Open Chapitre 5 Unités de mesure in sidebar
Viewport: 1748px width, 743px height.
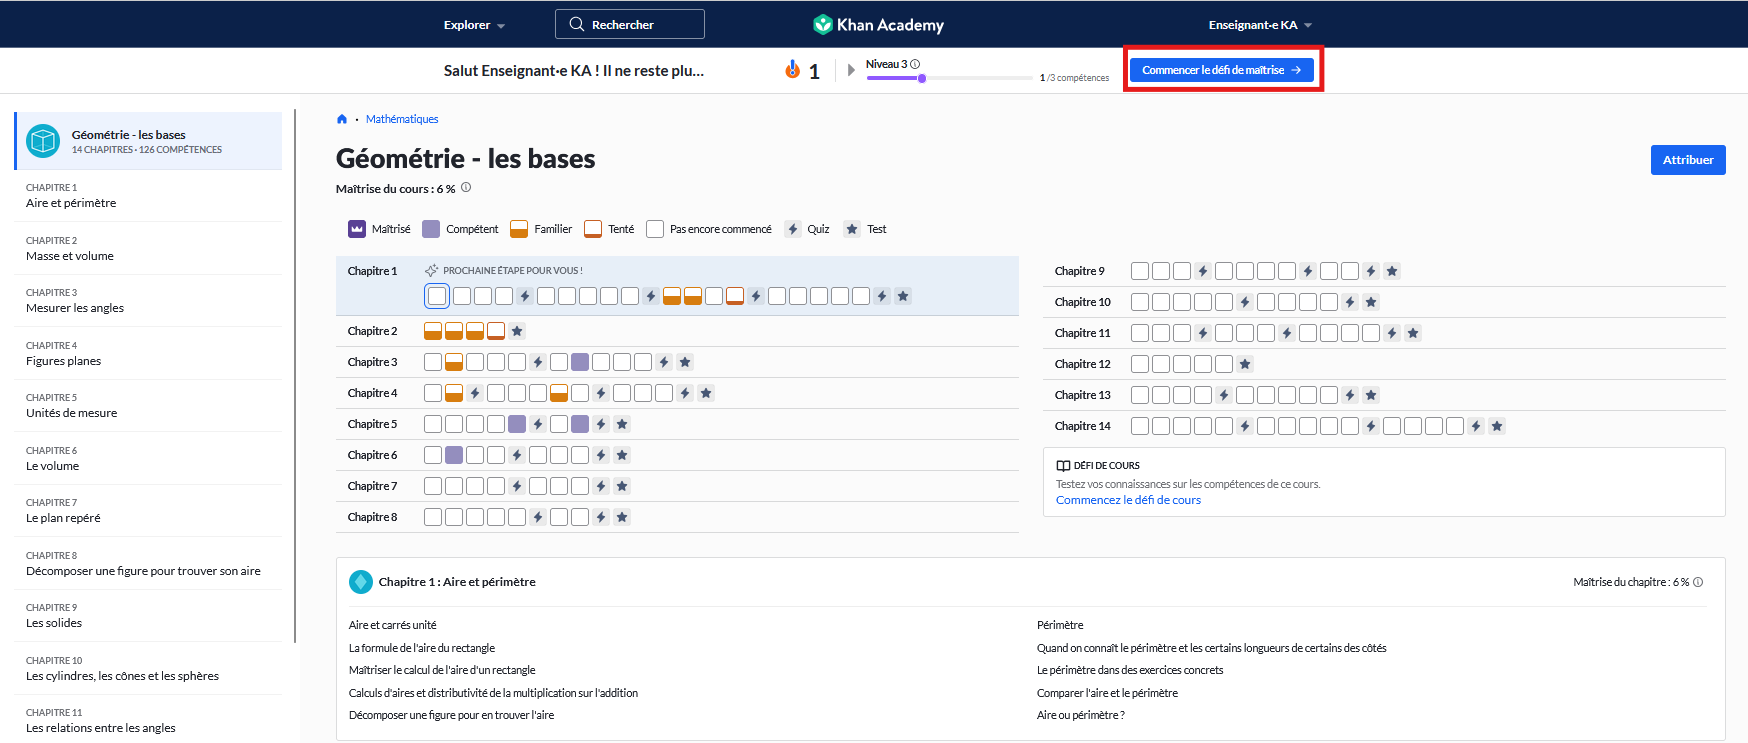pyautogui.click(x=148, y=406)
